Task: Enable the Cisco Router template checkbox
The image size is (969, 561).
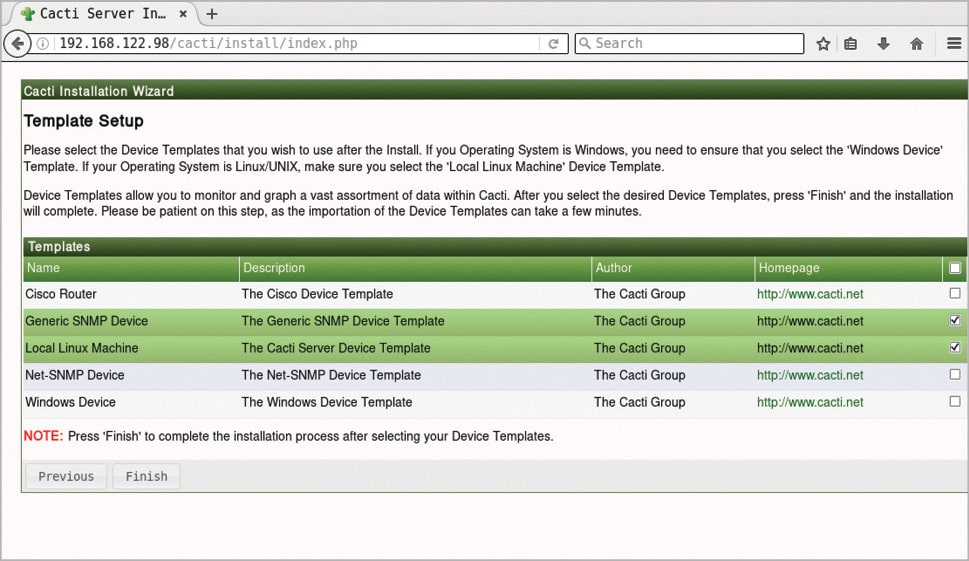Action: [955, 294]
